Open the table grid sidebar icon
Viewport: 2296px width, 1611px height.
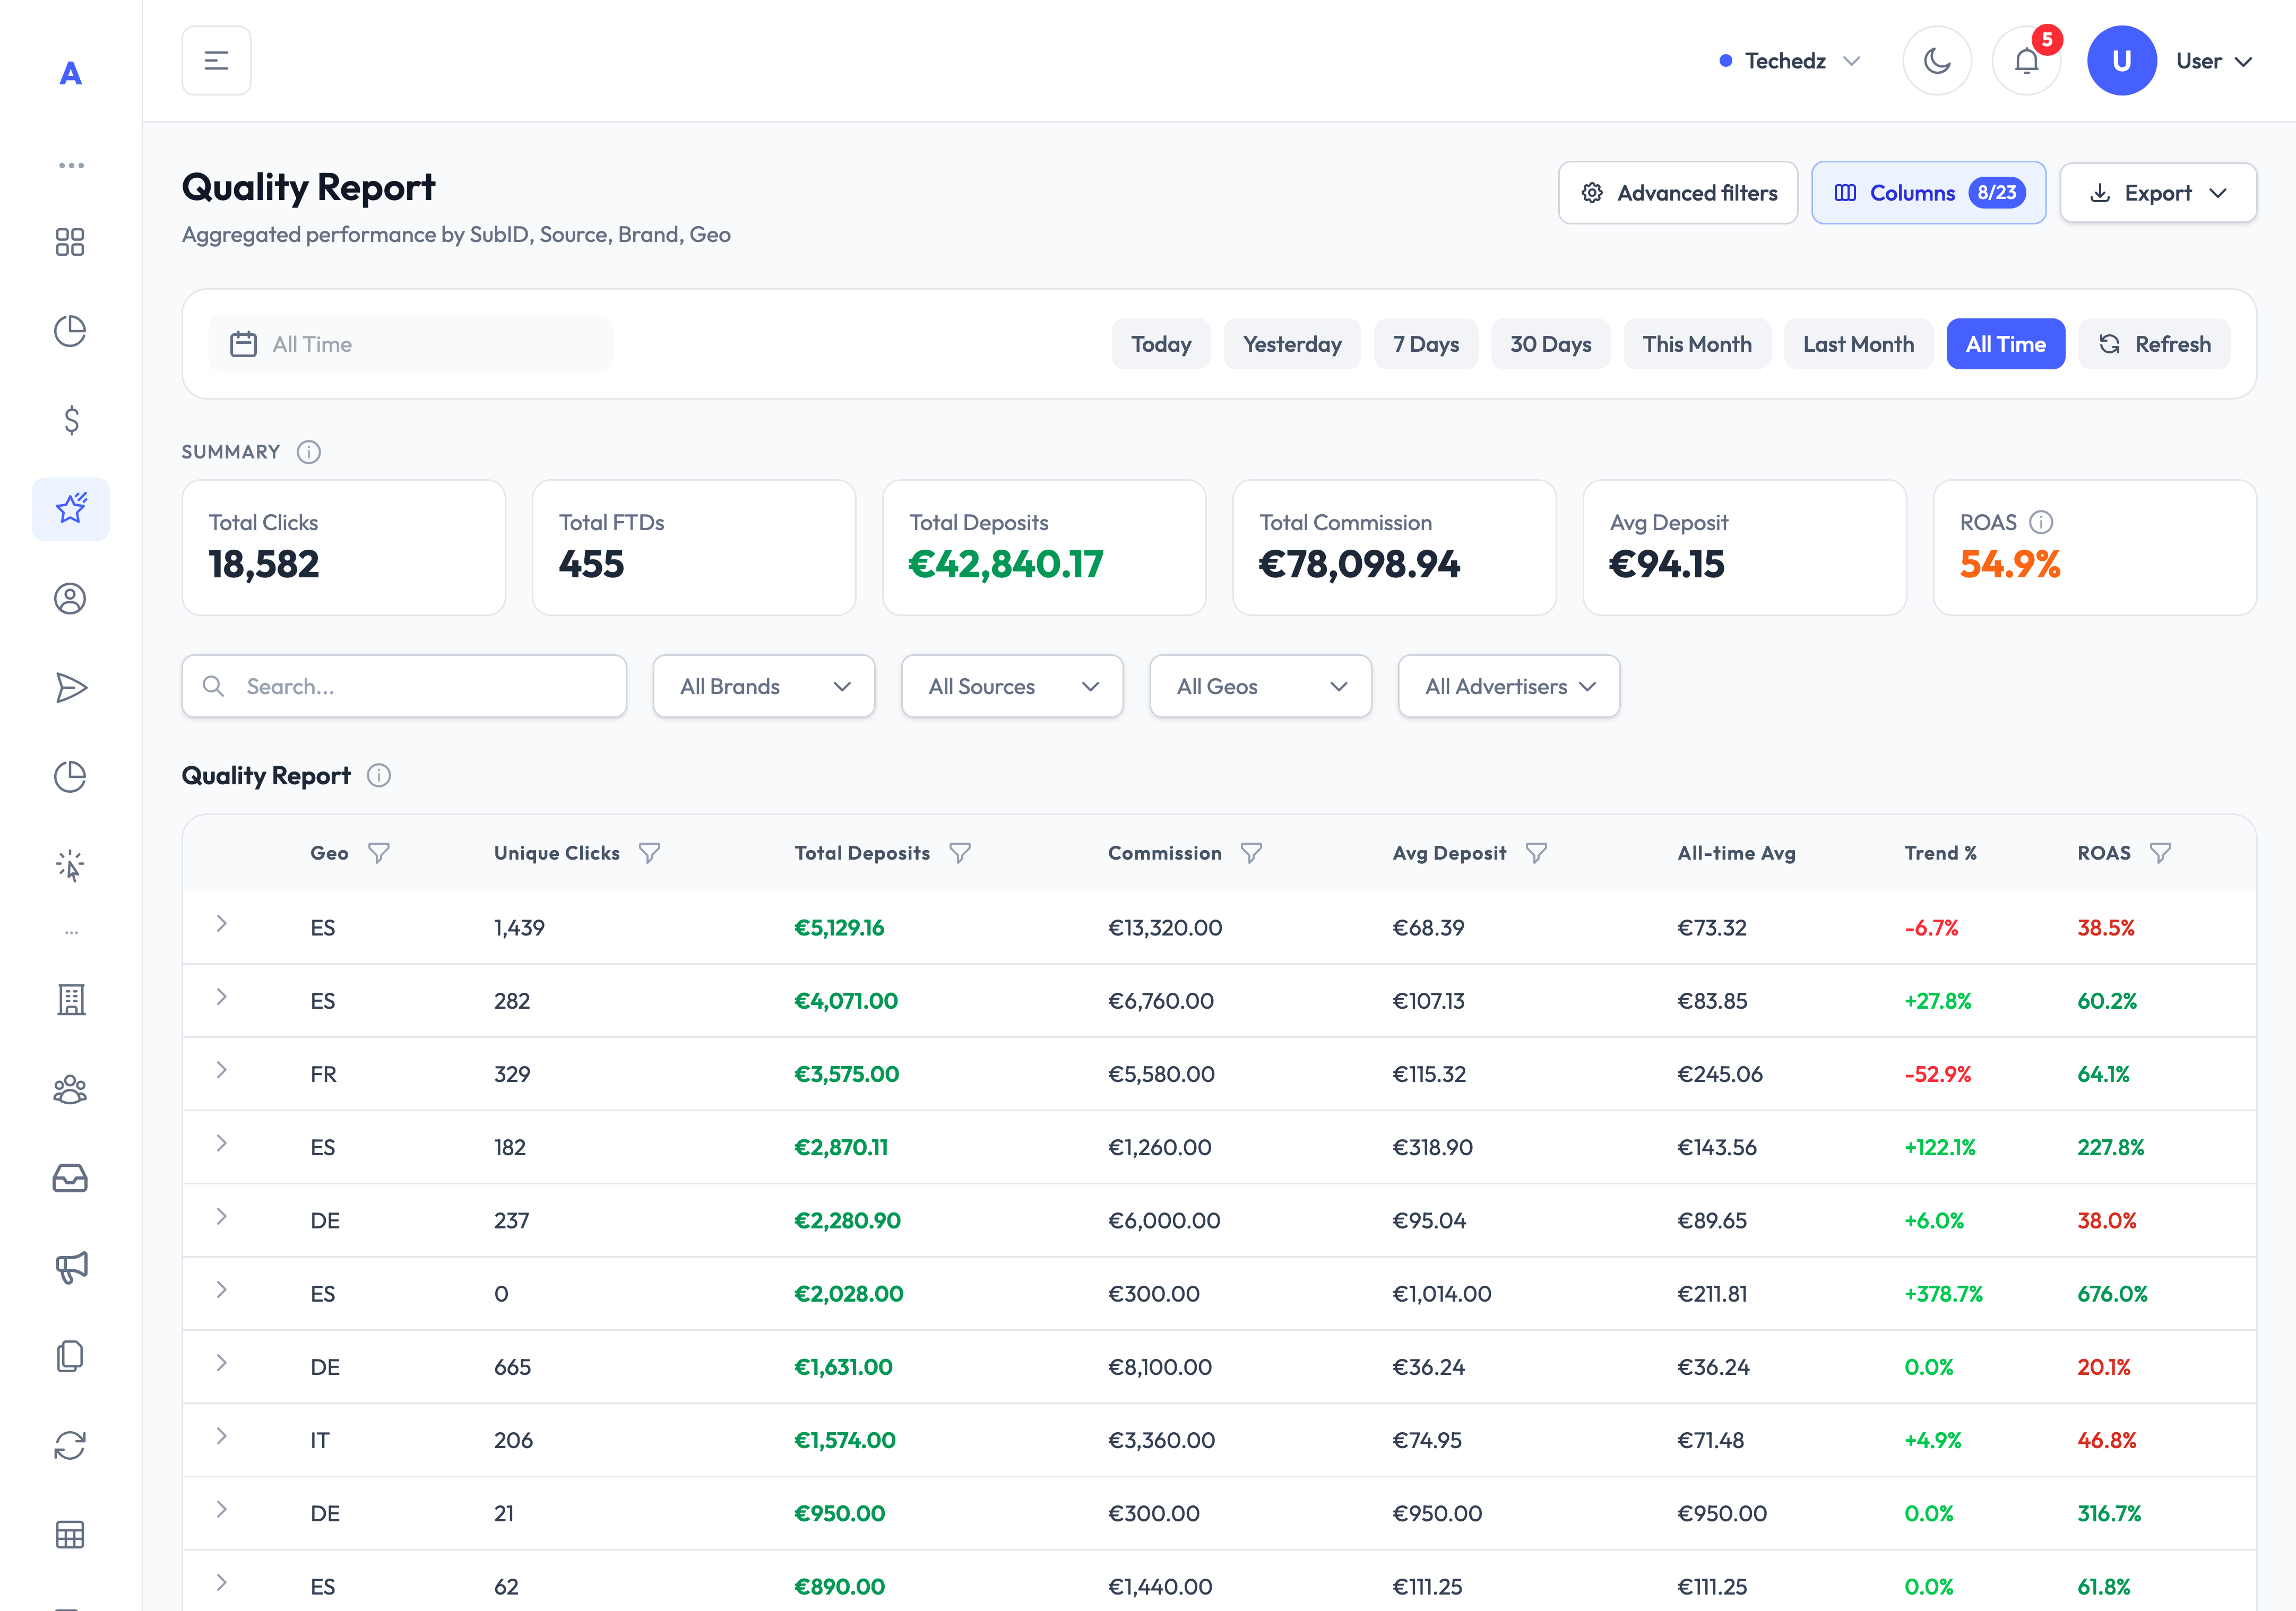point(70,1534)
